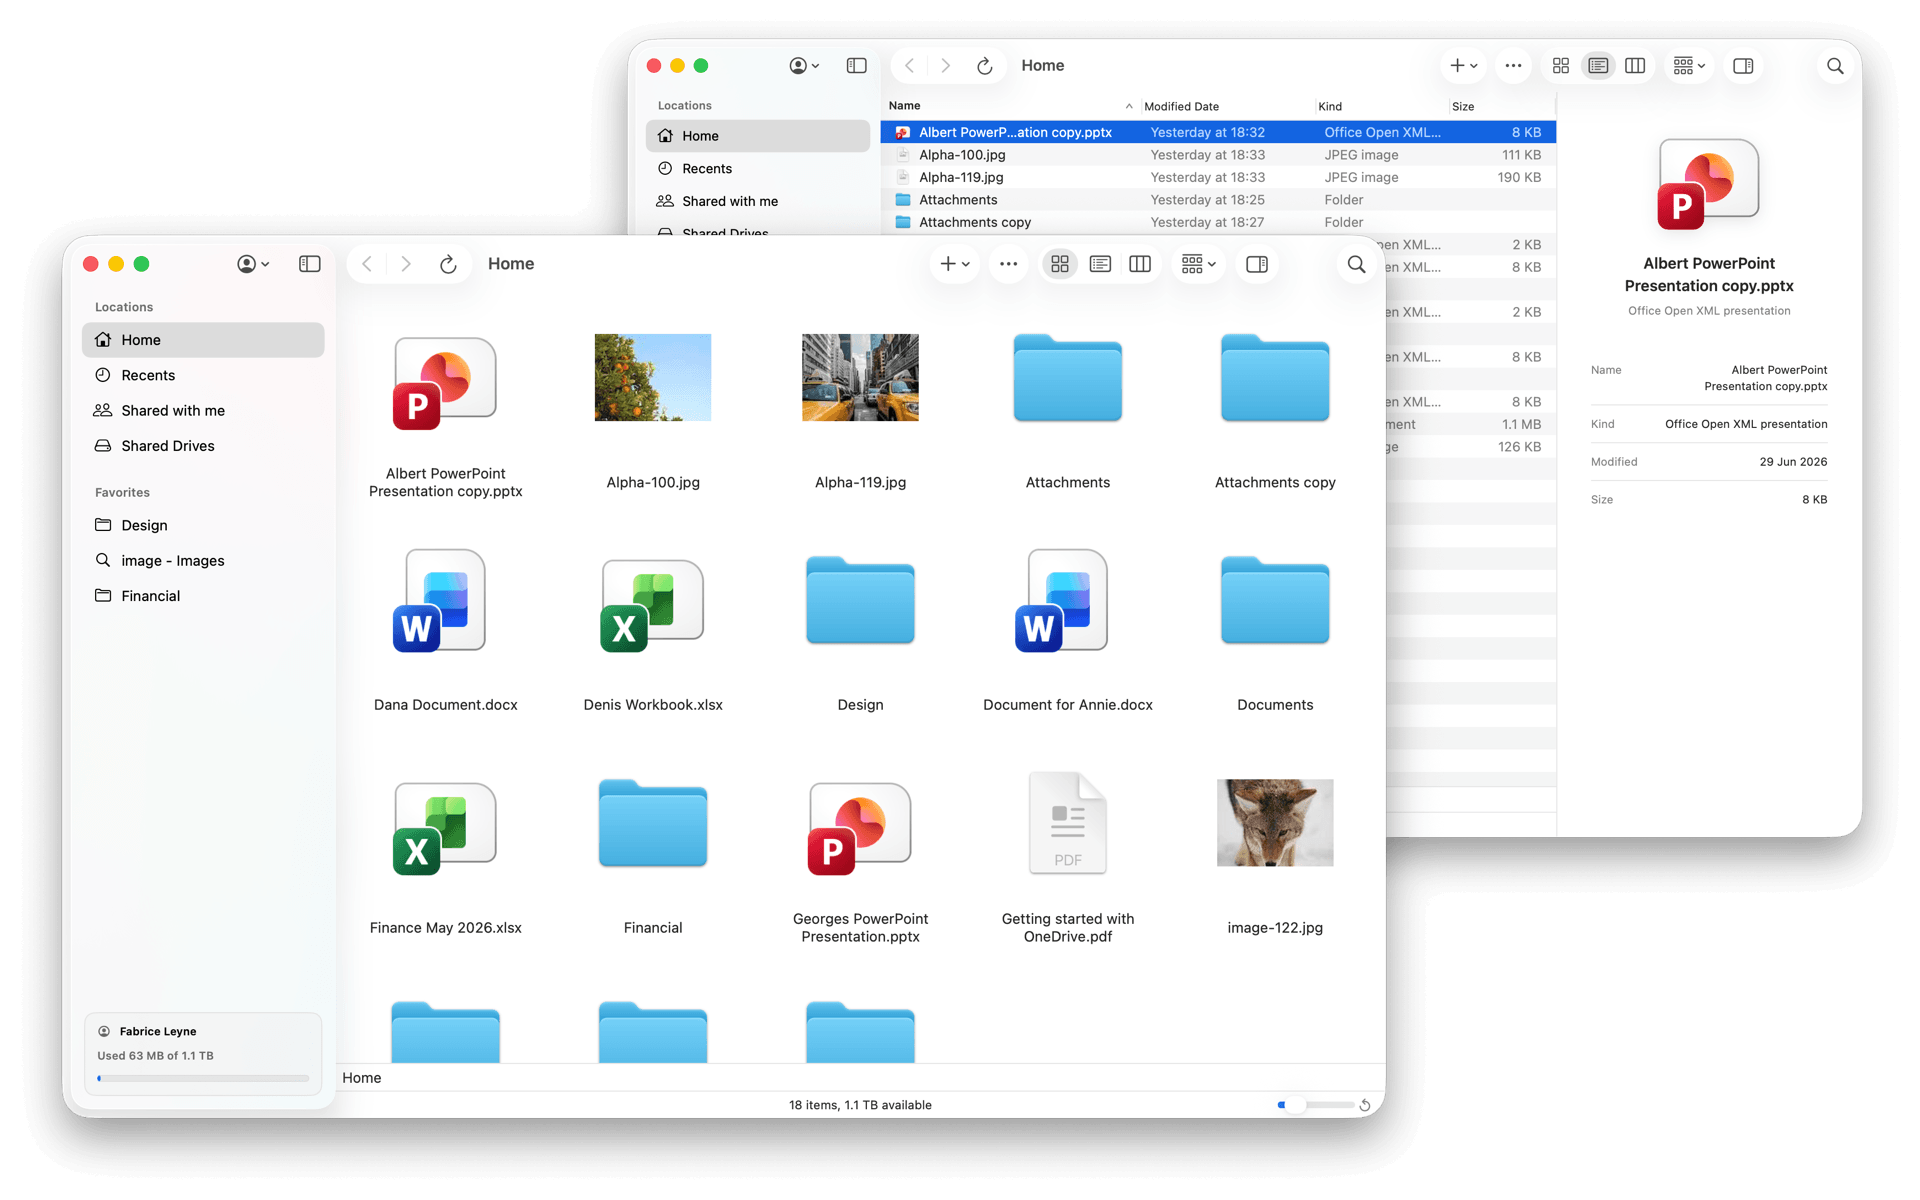The image size is (1920, 1200).
Task: Toggle preview pane in front window
Action: click(x=1257, y=264)
